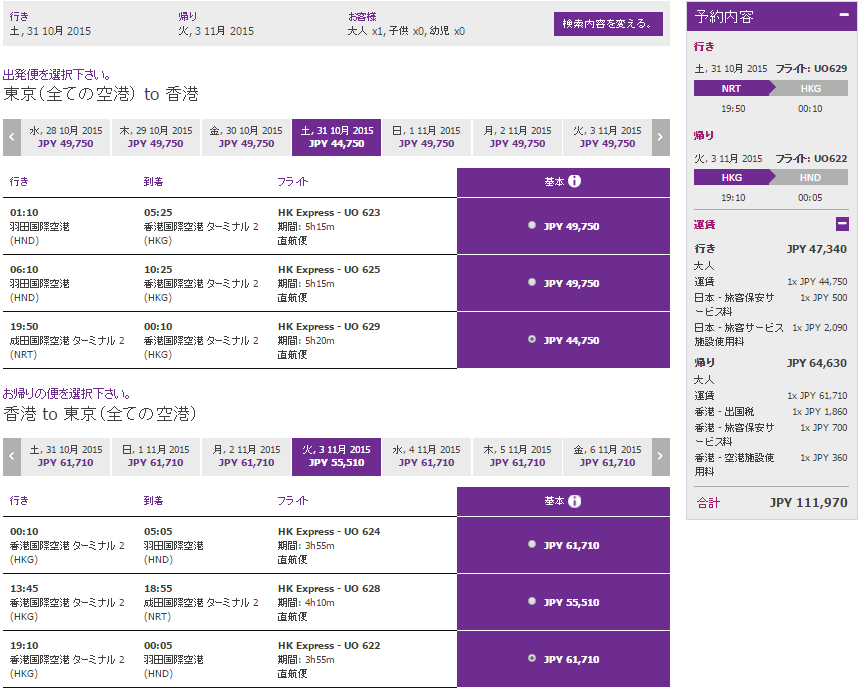Select outbound flight UO 625 departing 06:10
Screen dimensions: 860x690
pos(532,283)
